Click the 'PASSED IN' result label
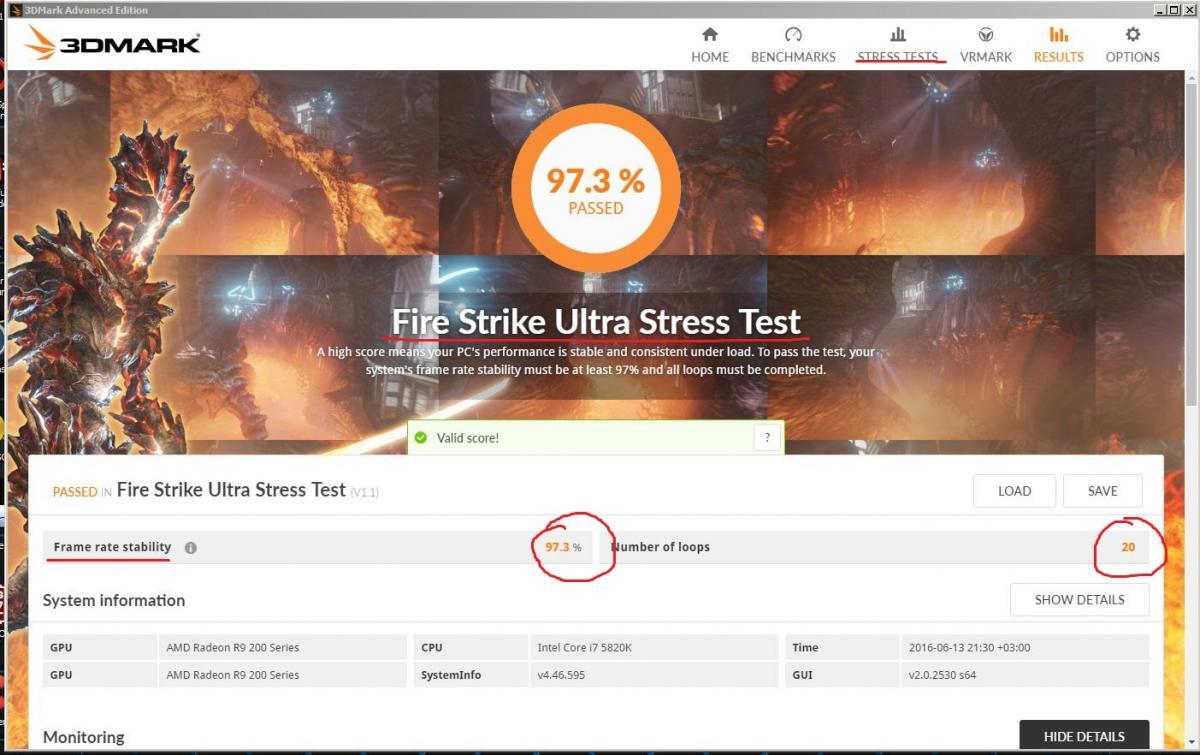The width and height of the screenshot is (1200, 755). pos(82,492)
